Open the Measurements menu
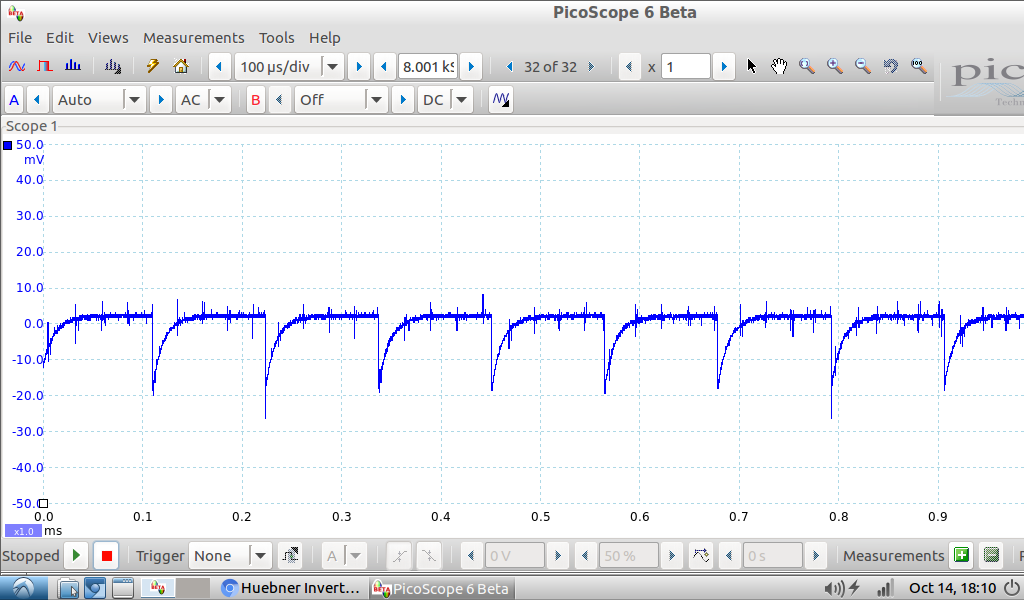 coord(193,37)
